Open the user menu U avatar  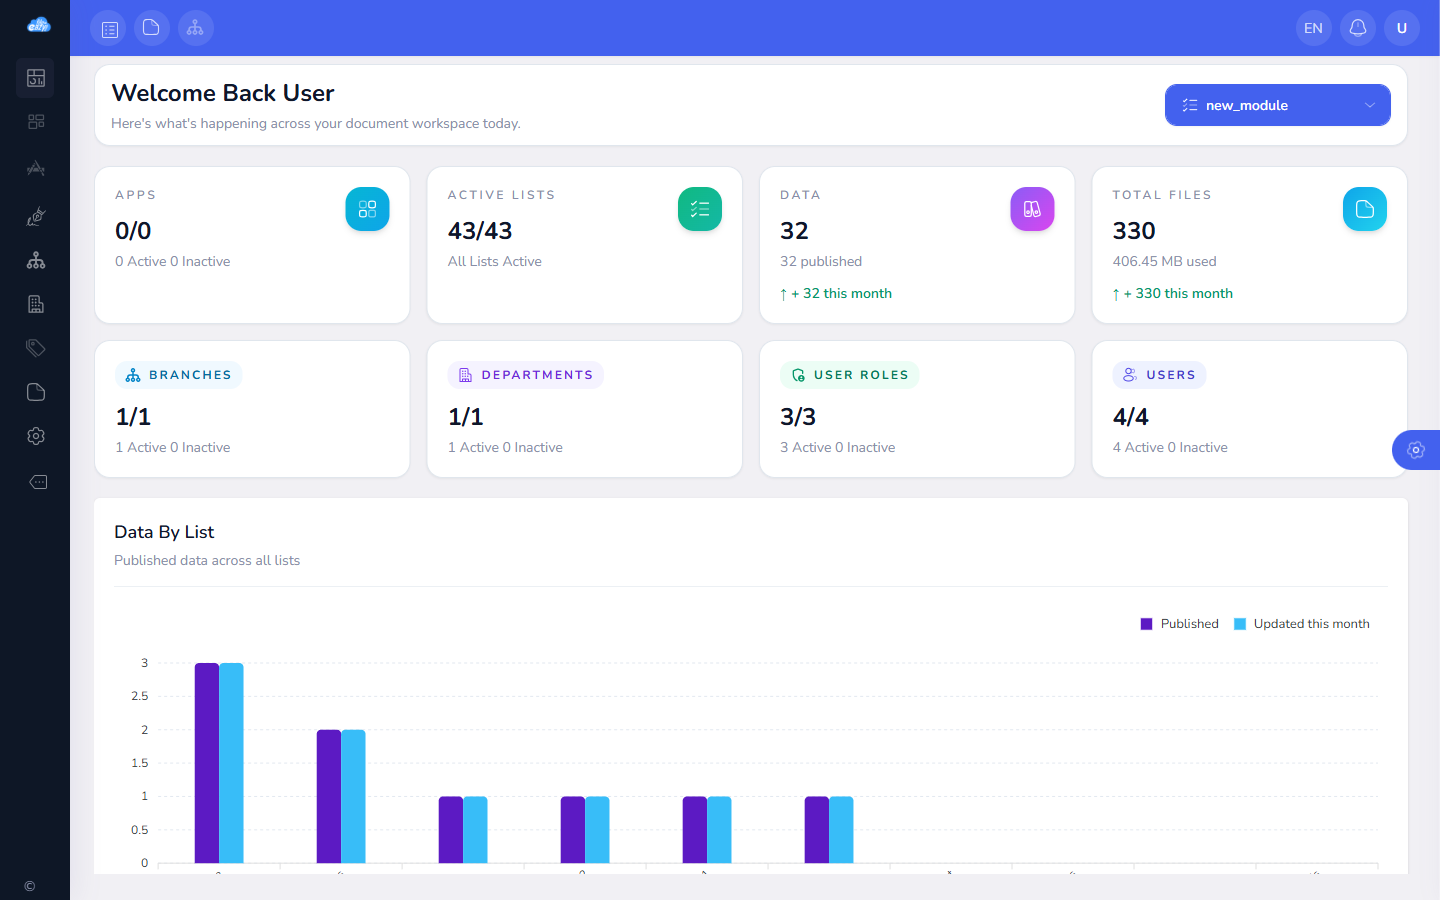(1402, 28)
